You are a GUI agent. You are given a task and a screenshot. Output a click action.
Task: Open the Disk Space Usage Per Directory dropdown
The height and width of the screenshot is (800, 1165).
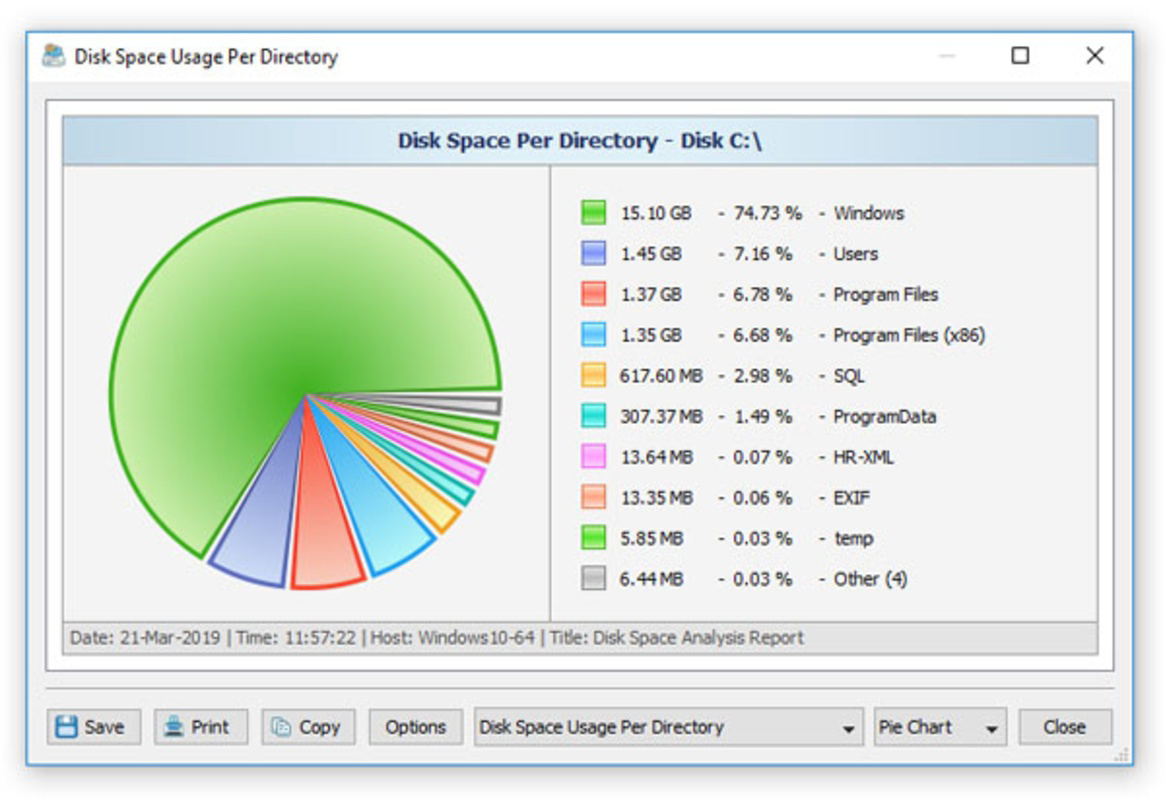click(668, 726)
